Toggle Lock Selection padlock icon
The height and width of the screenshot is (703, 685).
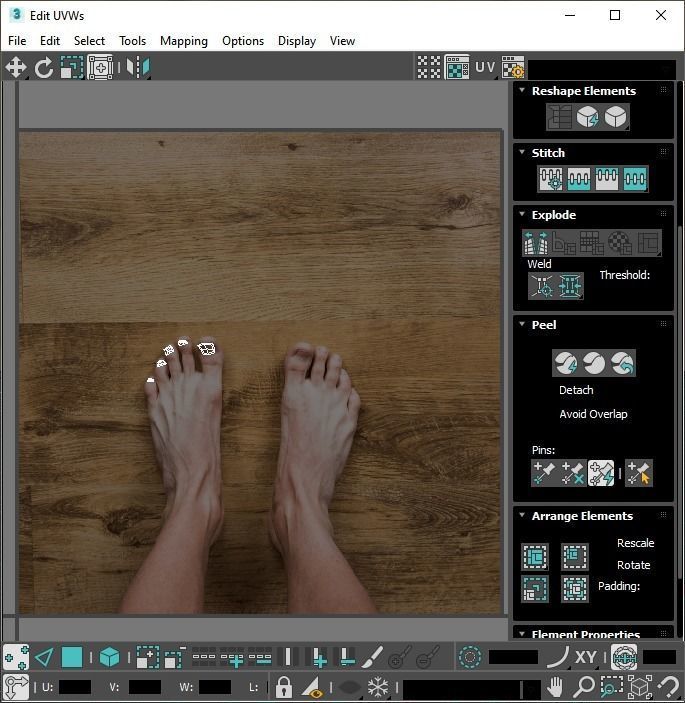[283, 687]
